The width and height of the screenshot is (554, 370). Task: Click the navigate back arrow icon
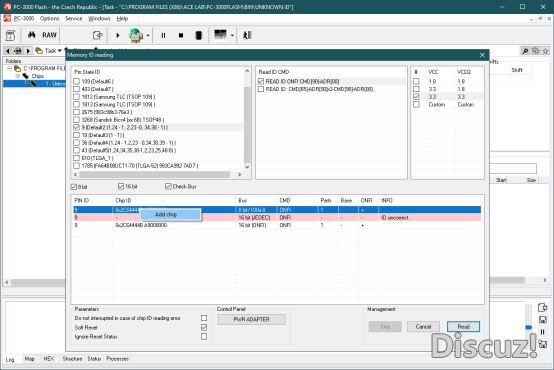pyautogui.click(x=8, y=51)
